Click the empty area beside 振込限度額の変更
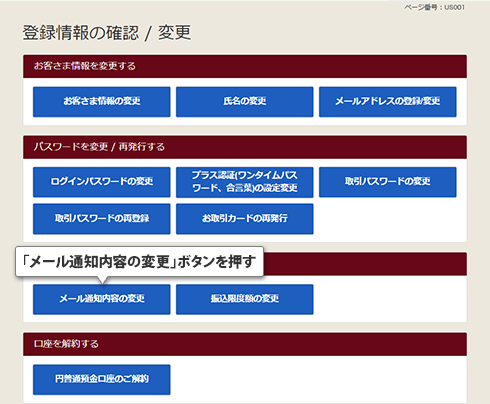The width and height of the screenshot is (490, 404). click(x=388, y=299)
